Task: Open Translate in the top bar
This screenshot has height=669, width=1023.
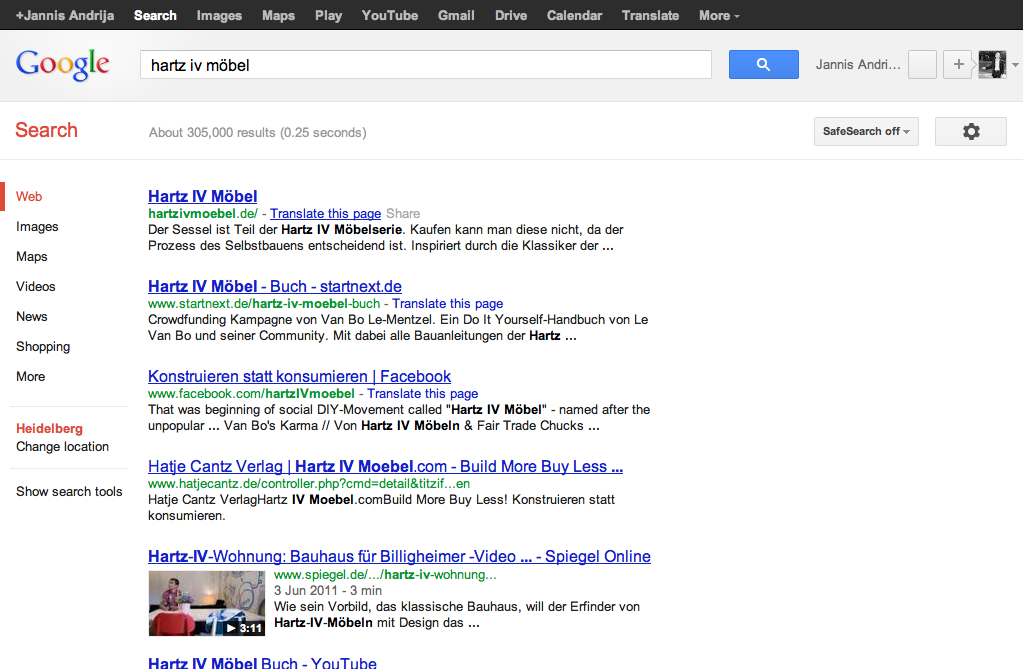Action: (x=650, y=15)
